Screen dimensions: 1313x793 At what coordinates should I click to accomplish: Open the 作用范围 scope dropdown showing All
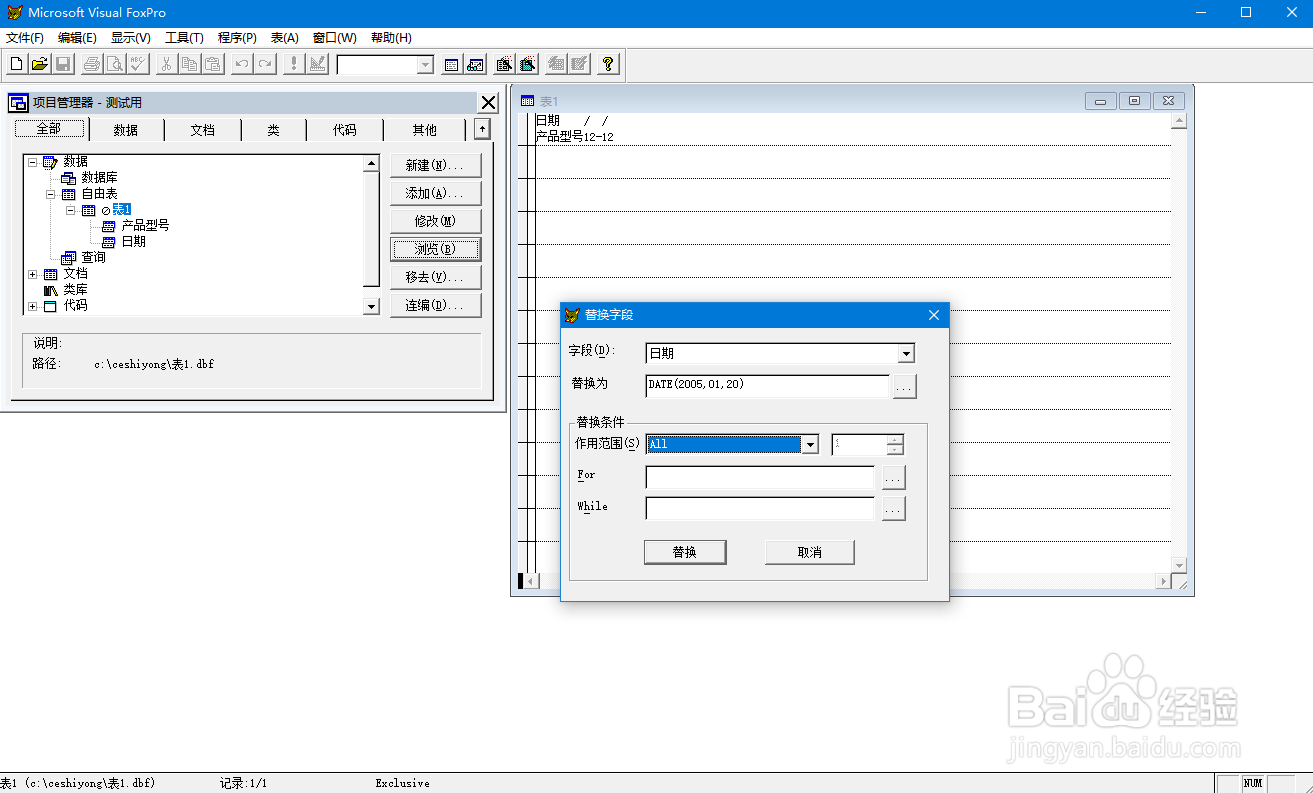coord(811,443)
